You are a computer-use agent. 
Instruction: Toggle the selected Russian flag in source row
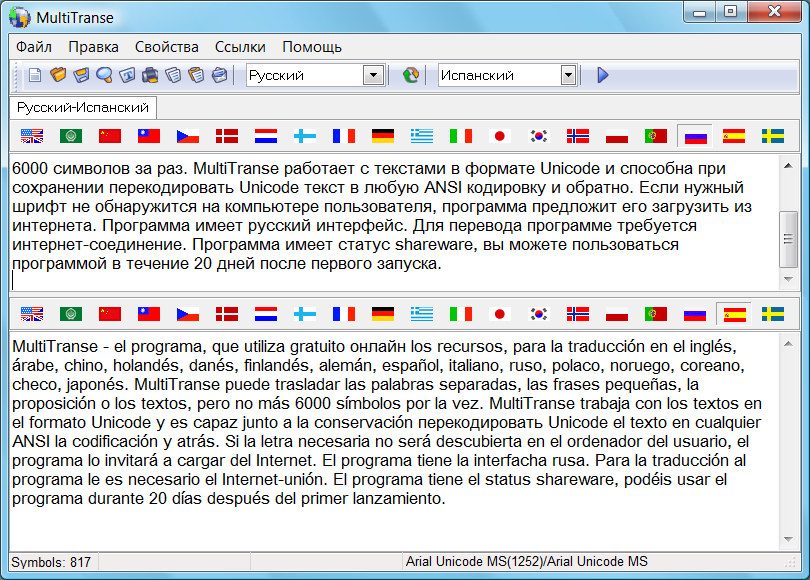[x=695, y=136]
